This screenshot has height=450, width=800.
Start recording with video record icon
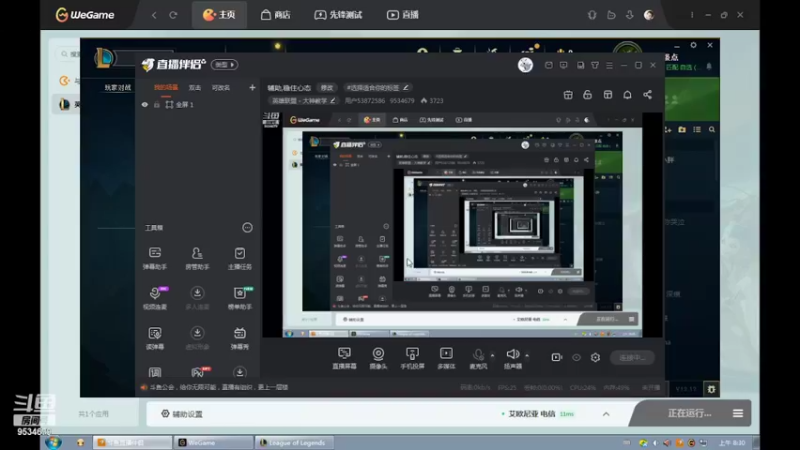[x=557, y=358]
